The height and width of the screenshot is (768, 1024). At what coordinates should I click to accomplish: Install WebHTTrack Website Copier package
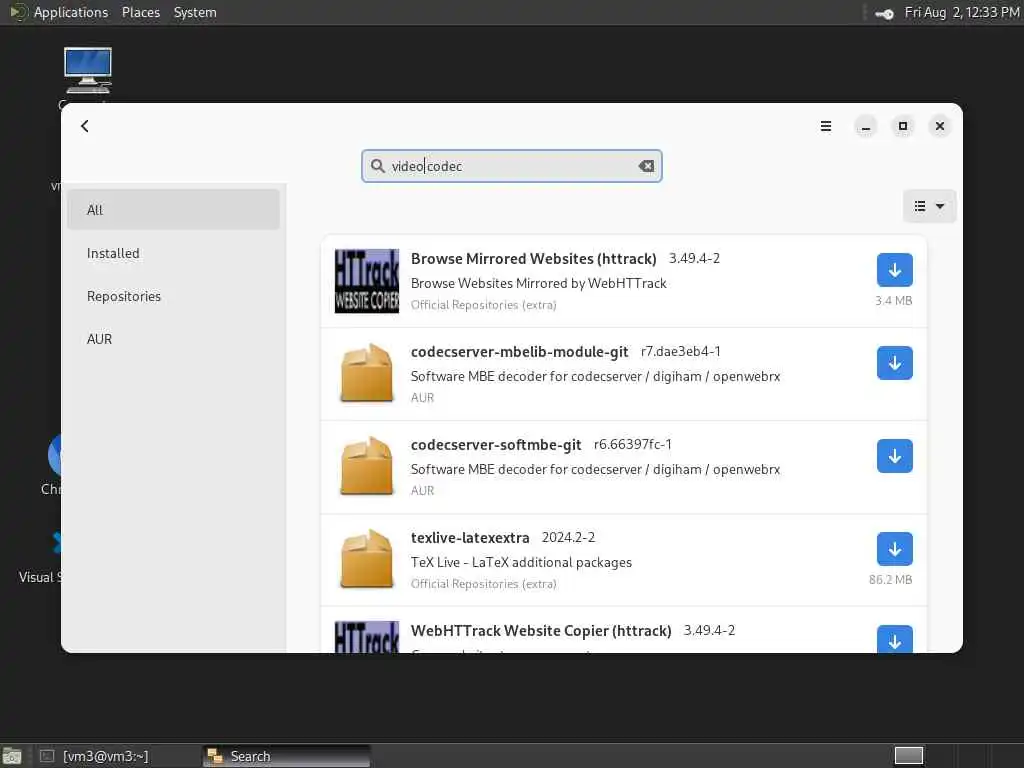pos(894,639)
